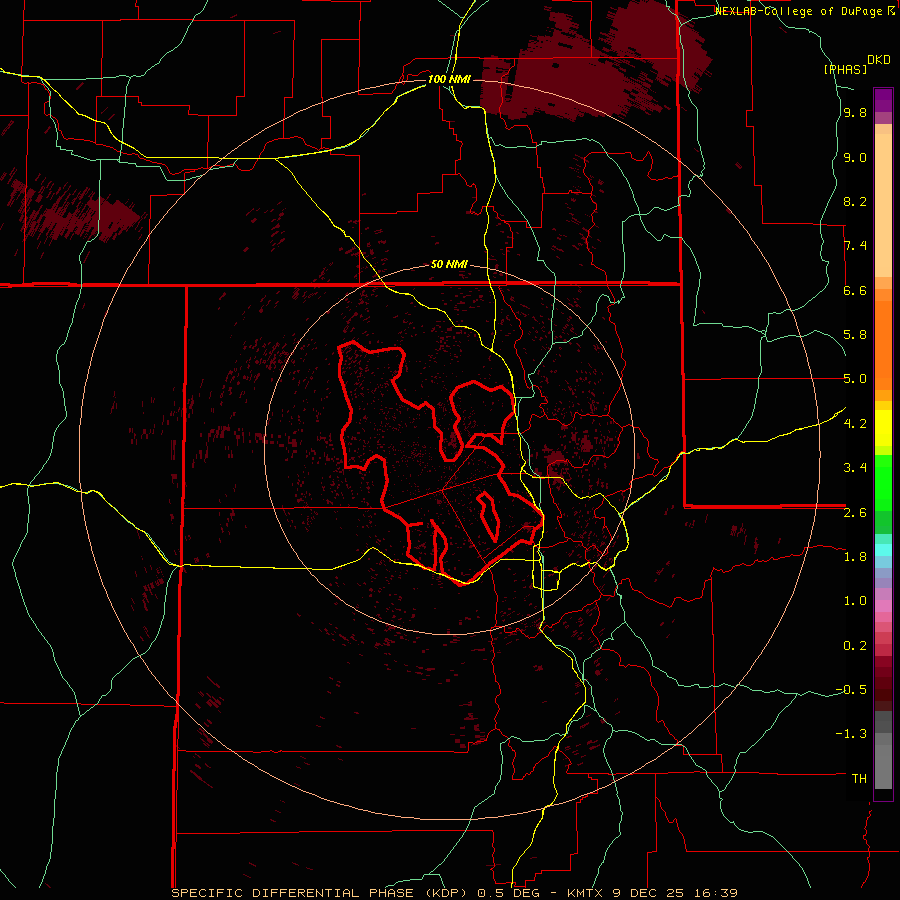Viewport: 900px width, 900px height.
Task: Click the green segment of color bar
Action: (x=883, y=483)
